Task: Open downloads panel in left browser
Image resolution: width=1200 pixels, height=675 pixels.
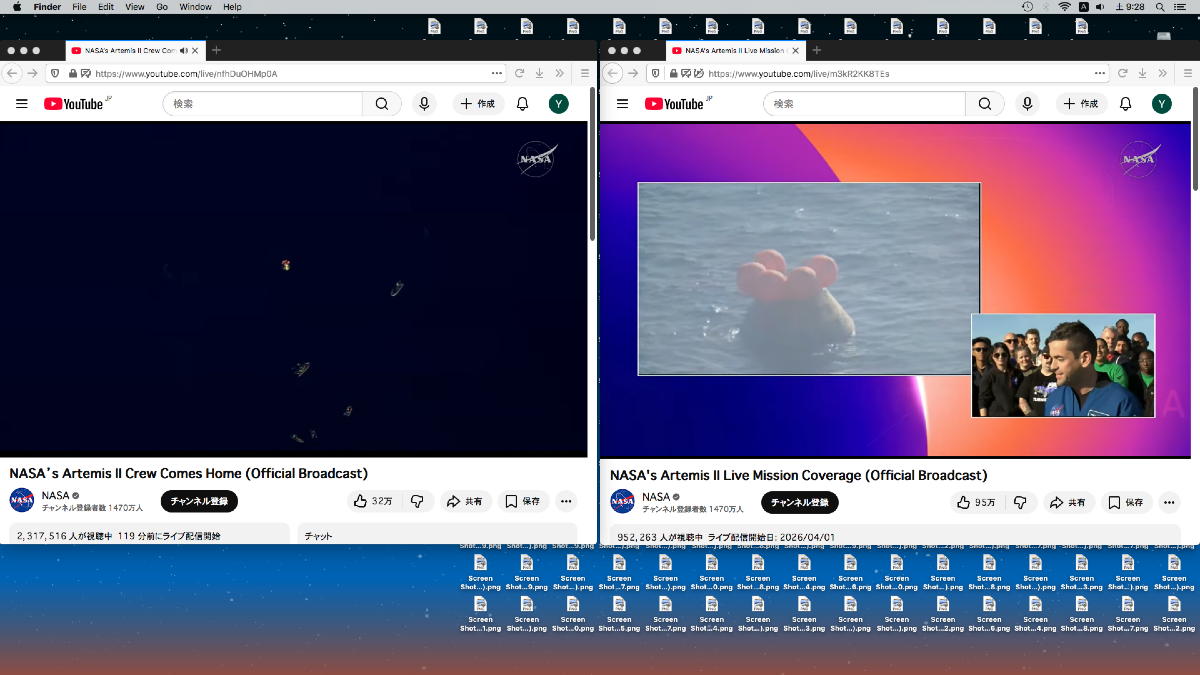Action: [539, 73]
